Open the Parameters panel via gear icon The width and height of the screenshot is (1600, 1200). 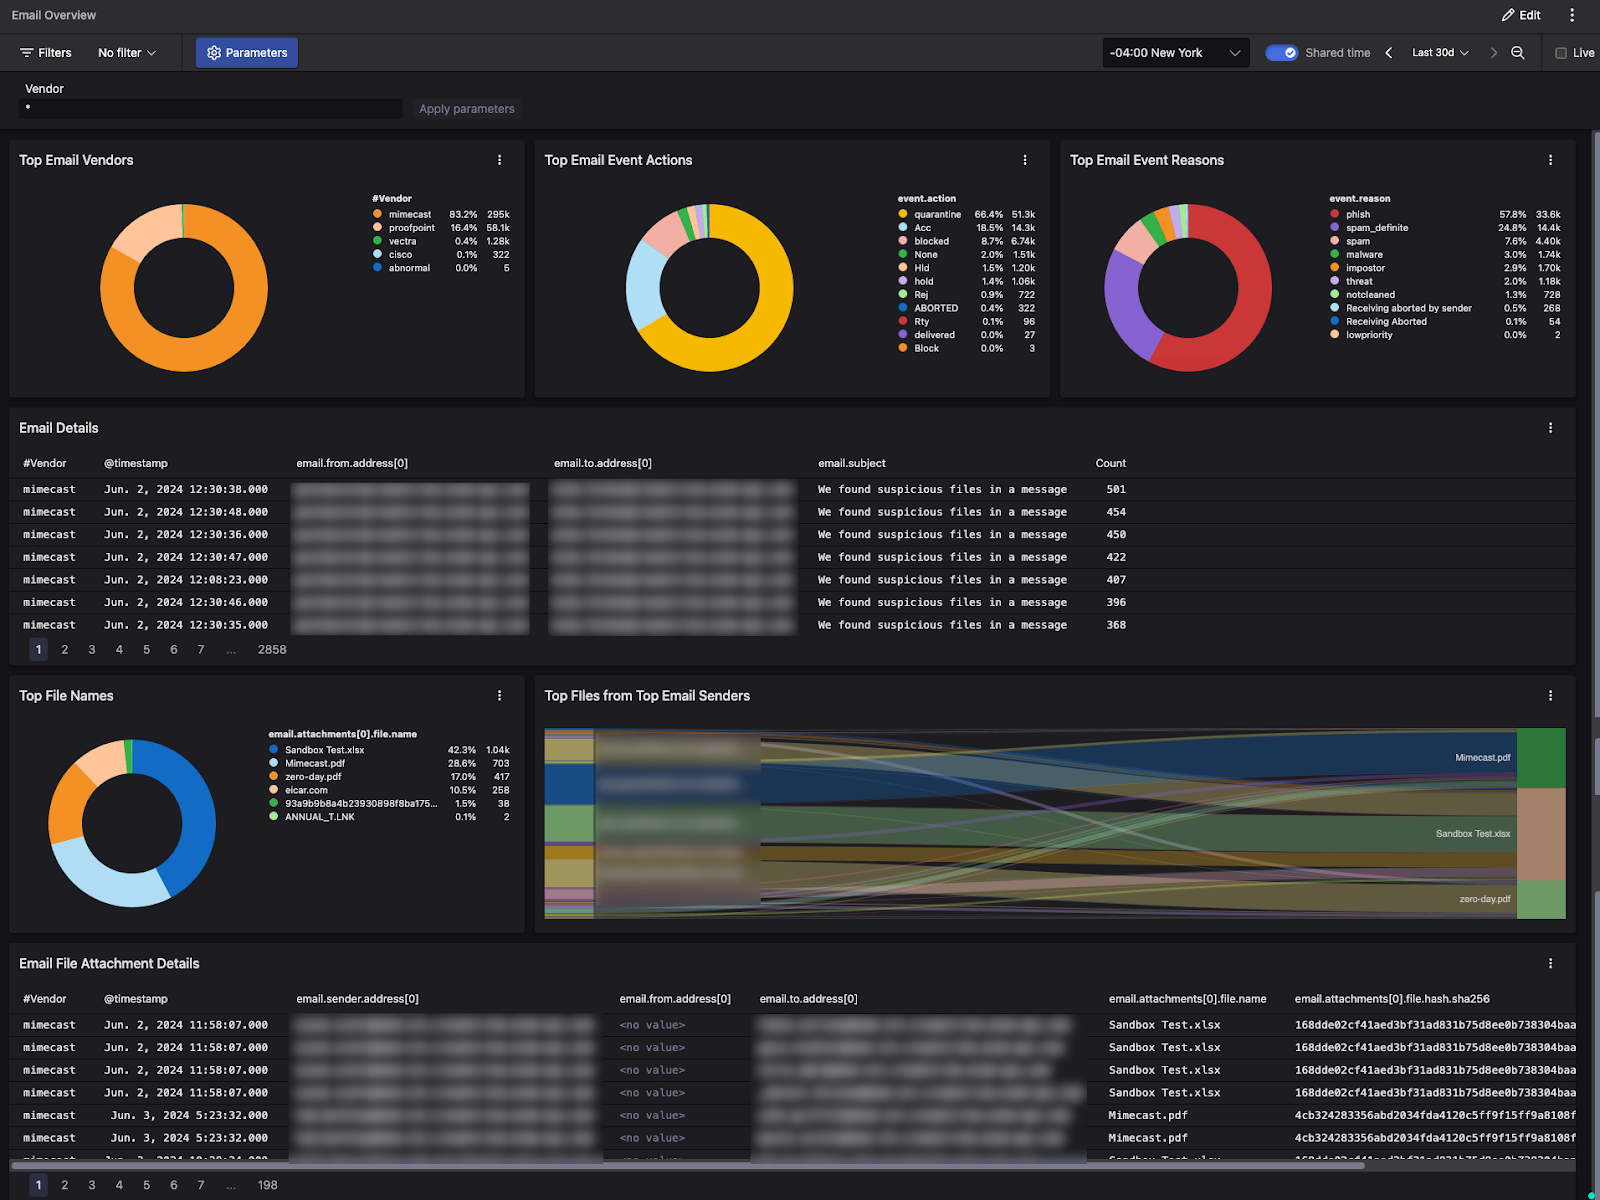tap(213, 52)
